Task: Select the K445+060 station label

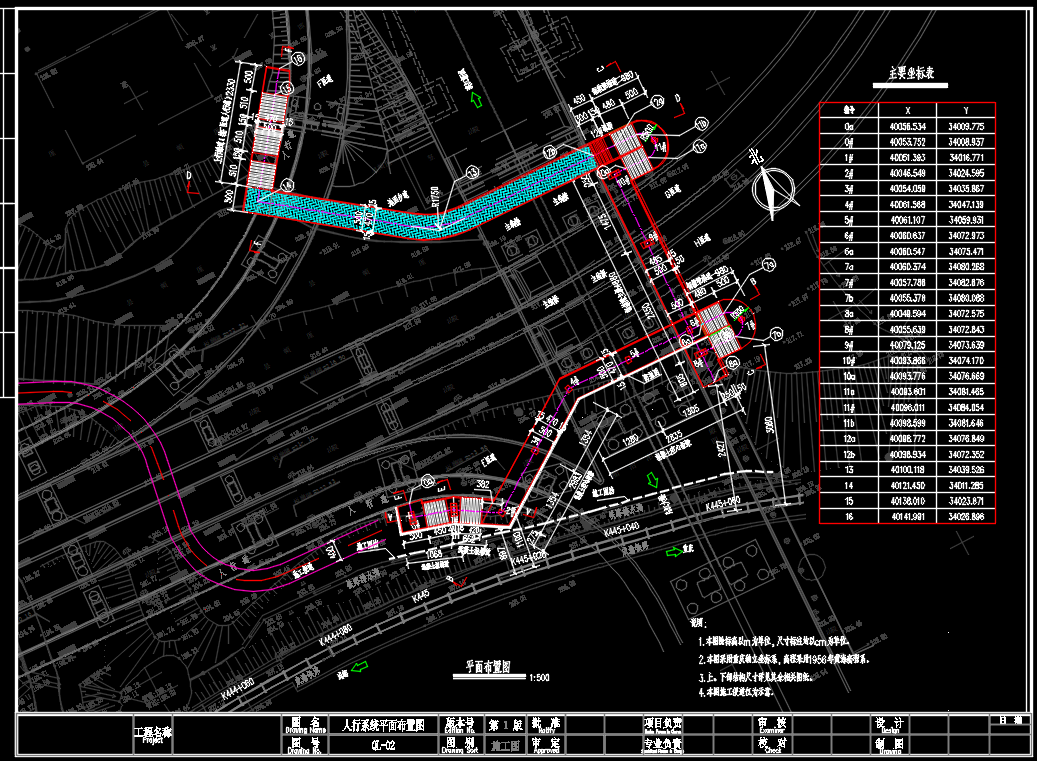Action: coord(722,504)
